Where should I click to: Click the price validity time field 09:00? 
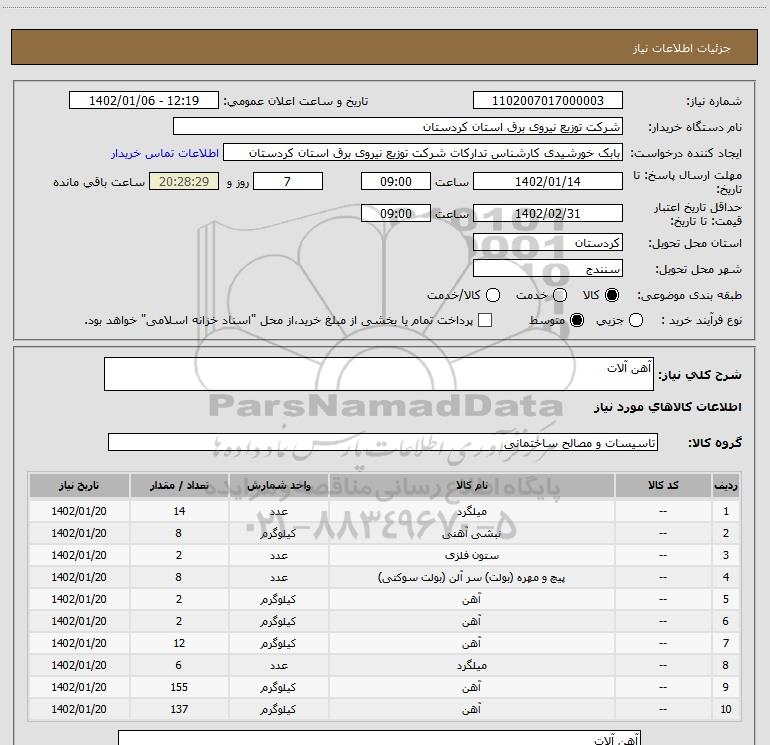(x=396, y=214)
